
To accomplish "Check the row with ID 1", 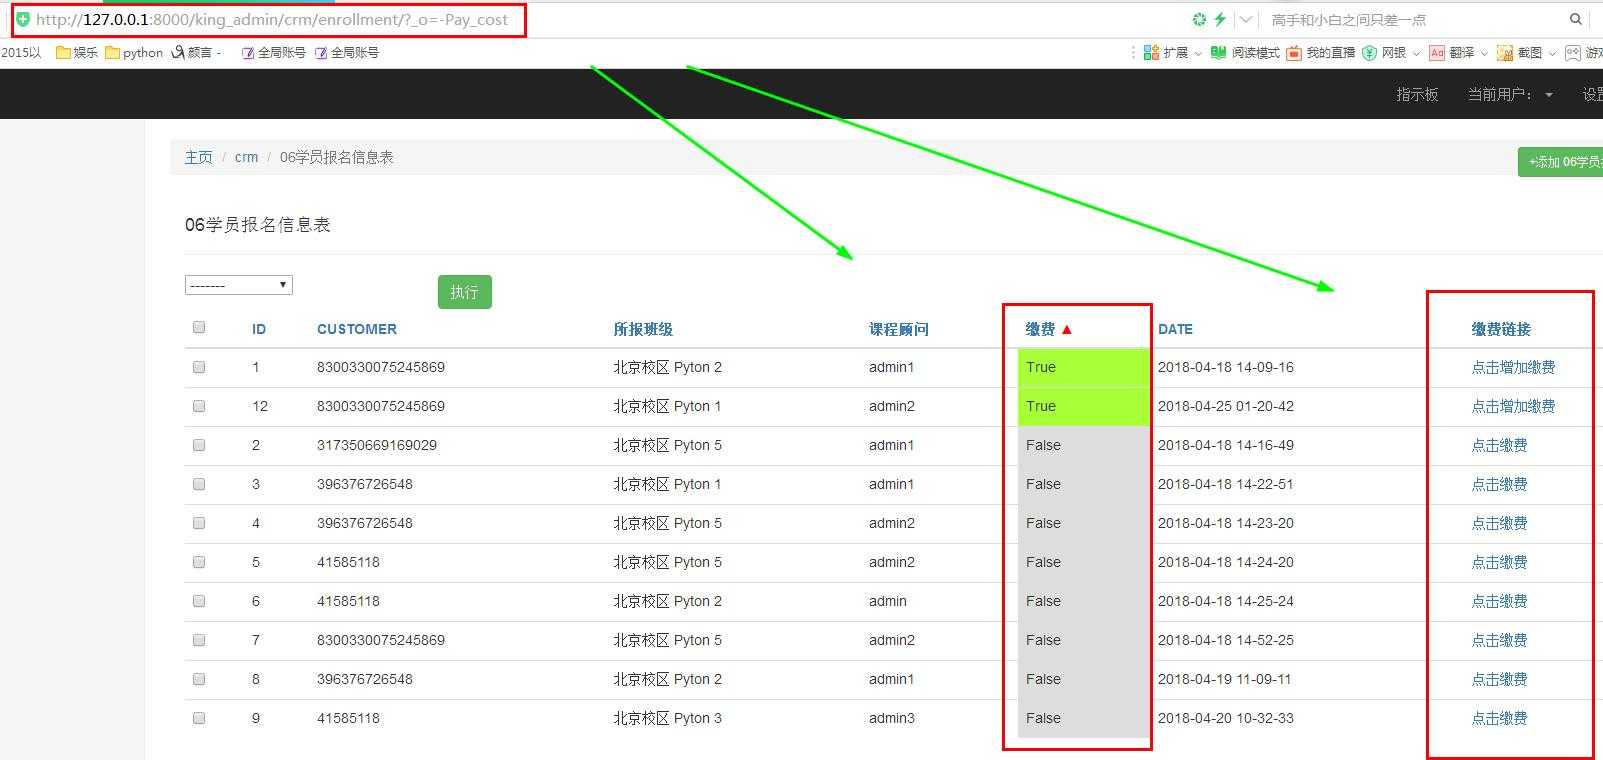I will pos(199,367).
